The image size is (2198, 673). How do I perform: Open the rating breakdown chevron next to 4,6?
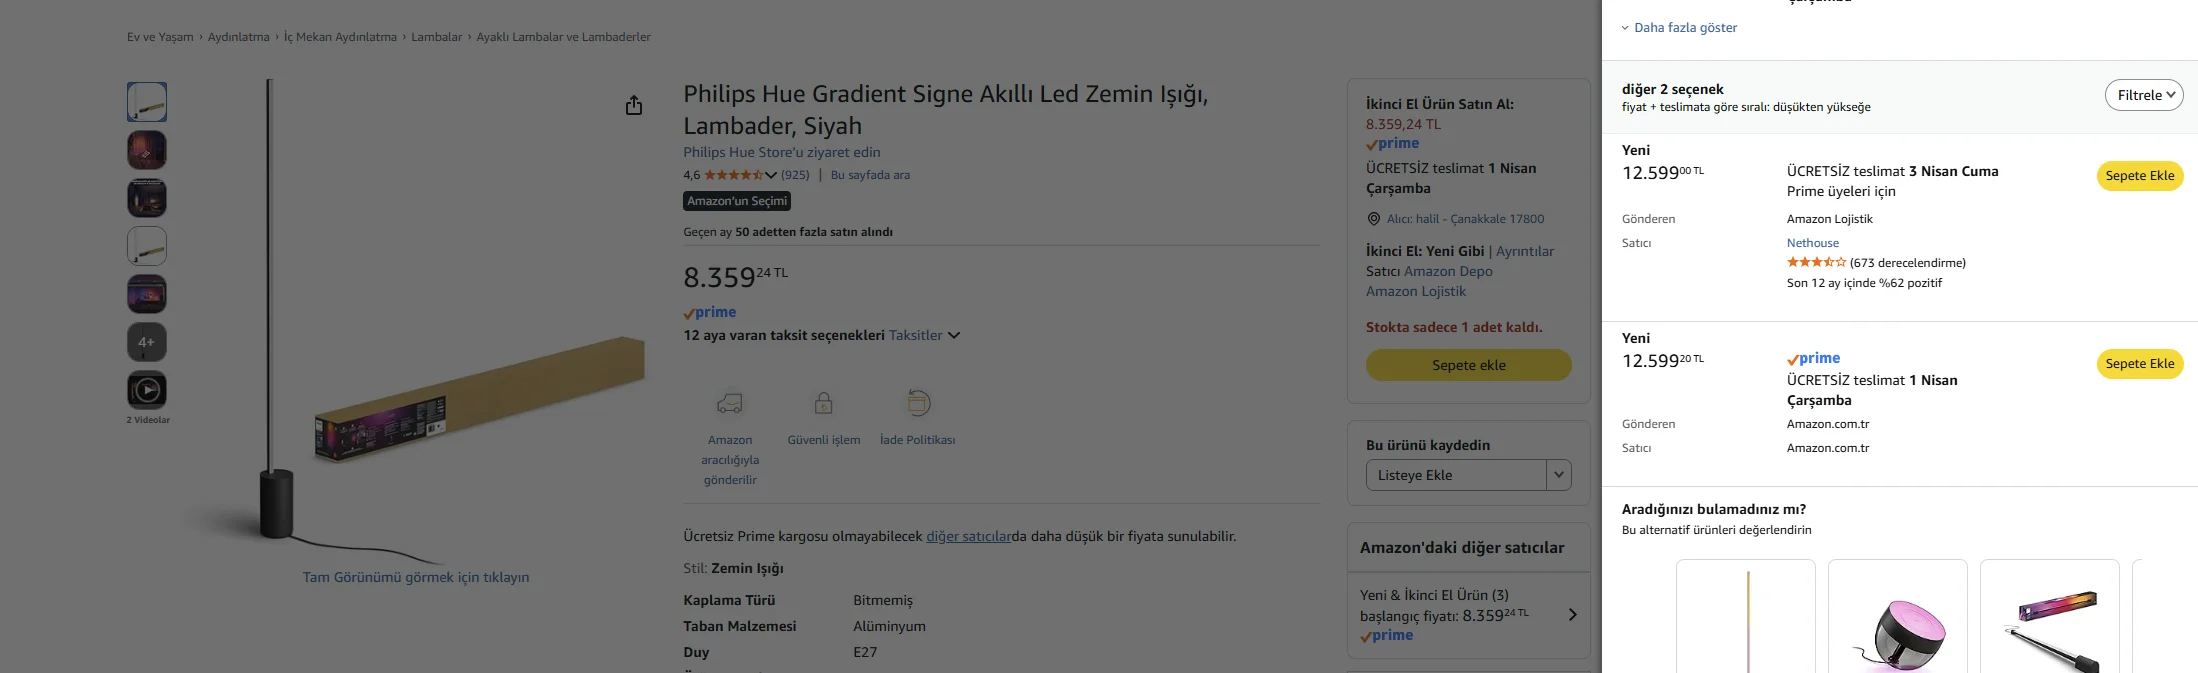(x=771, y=176)
